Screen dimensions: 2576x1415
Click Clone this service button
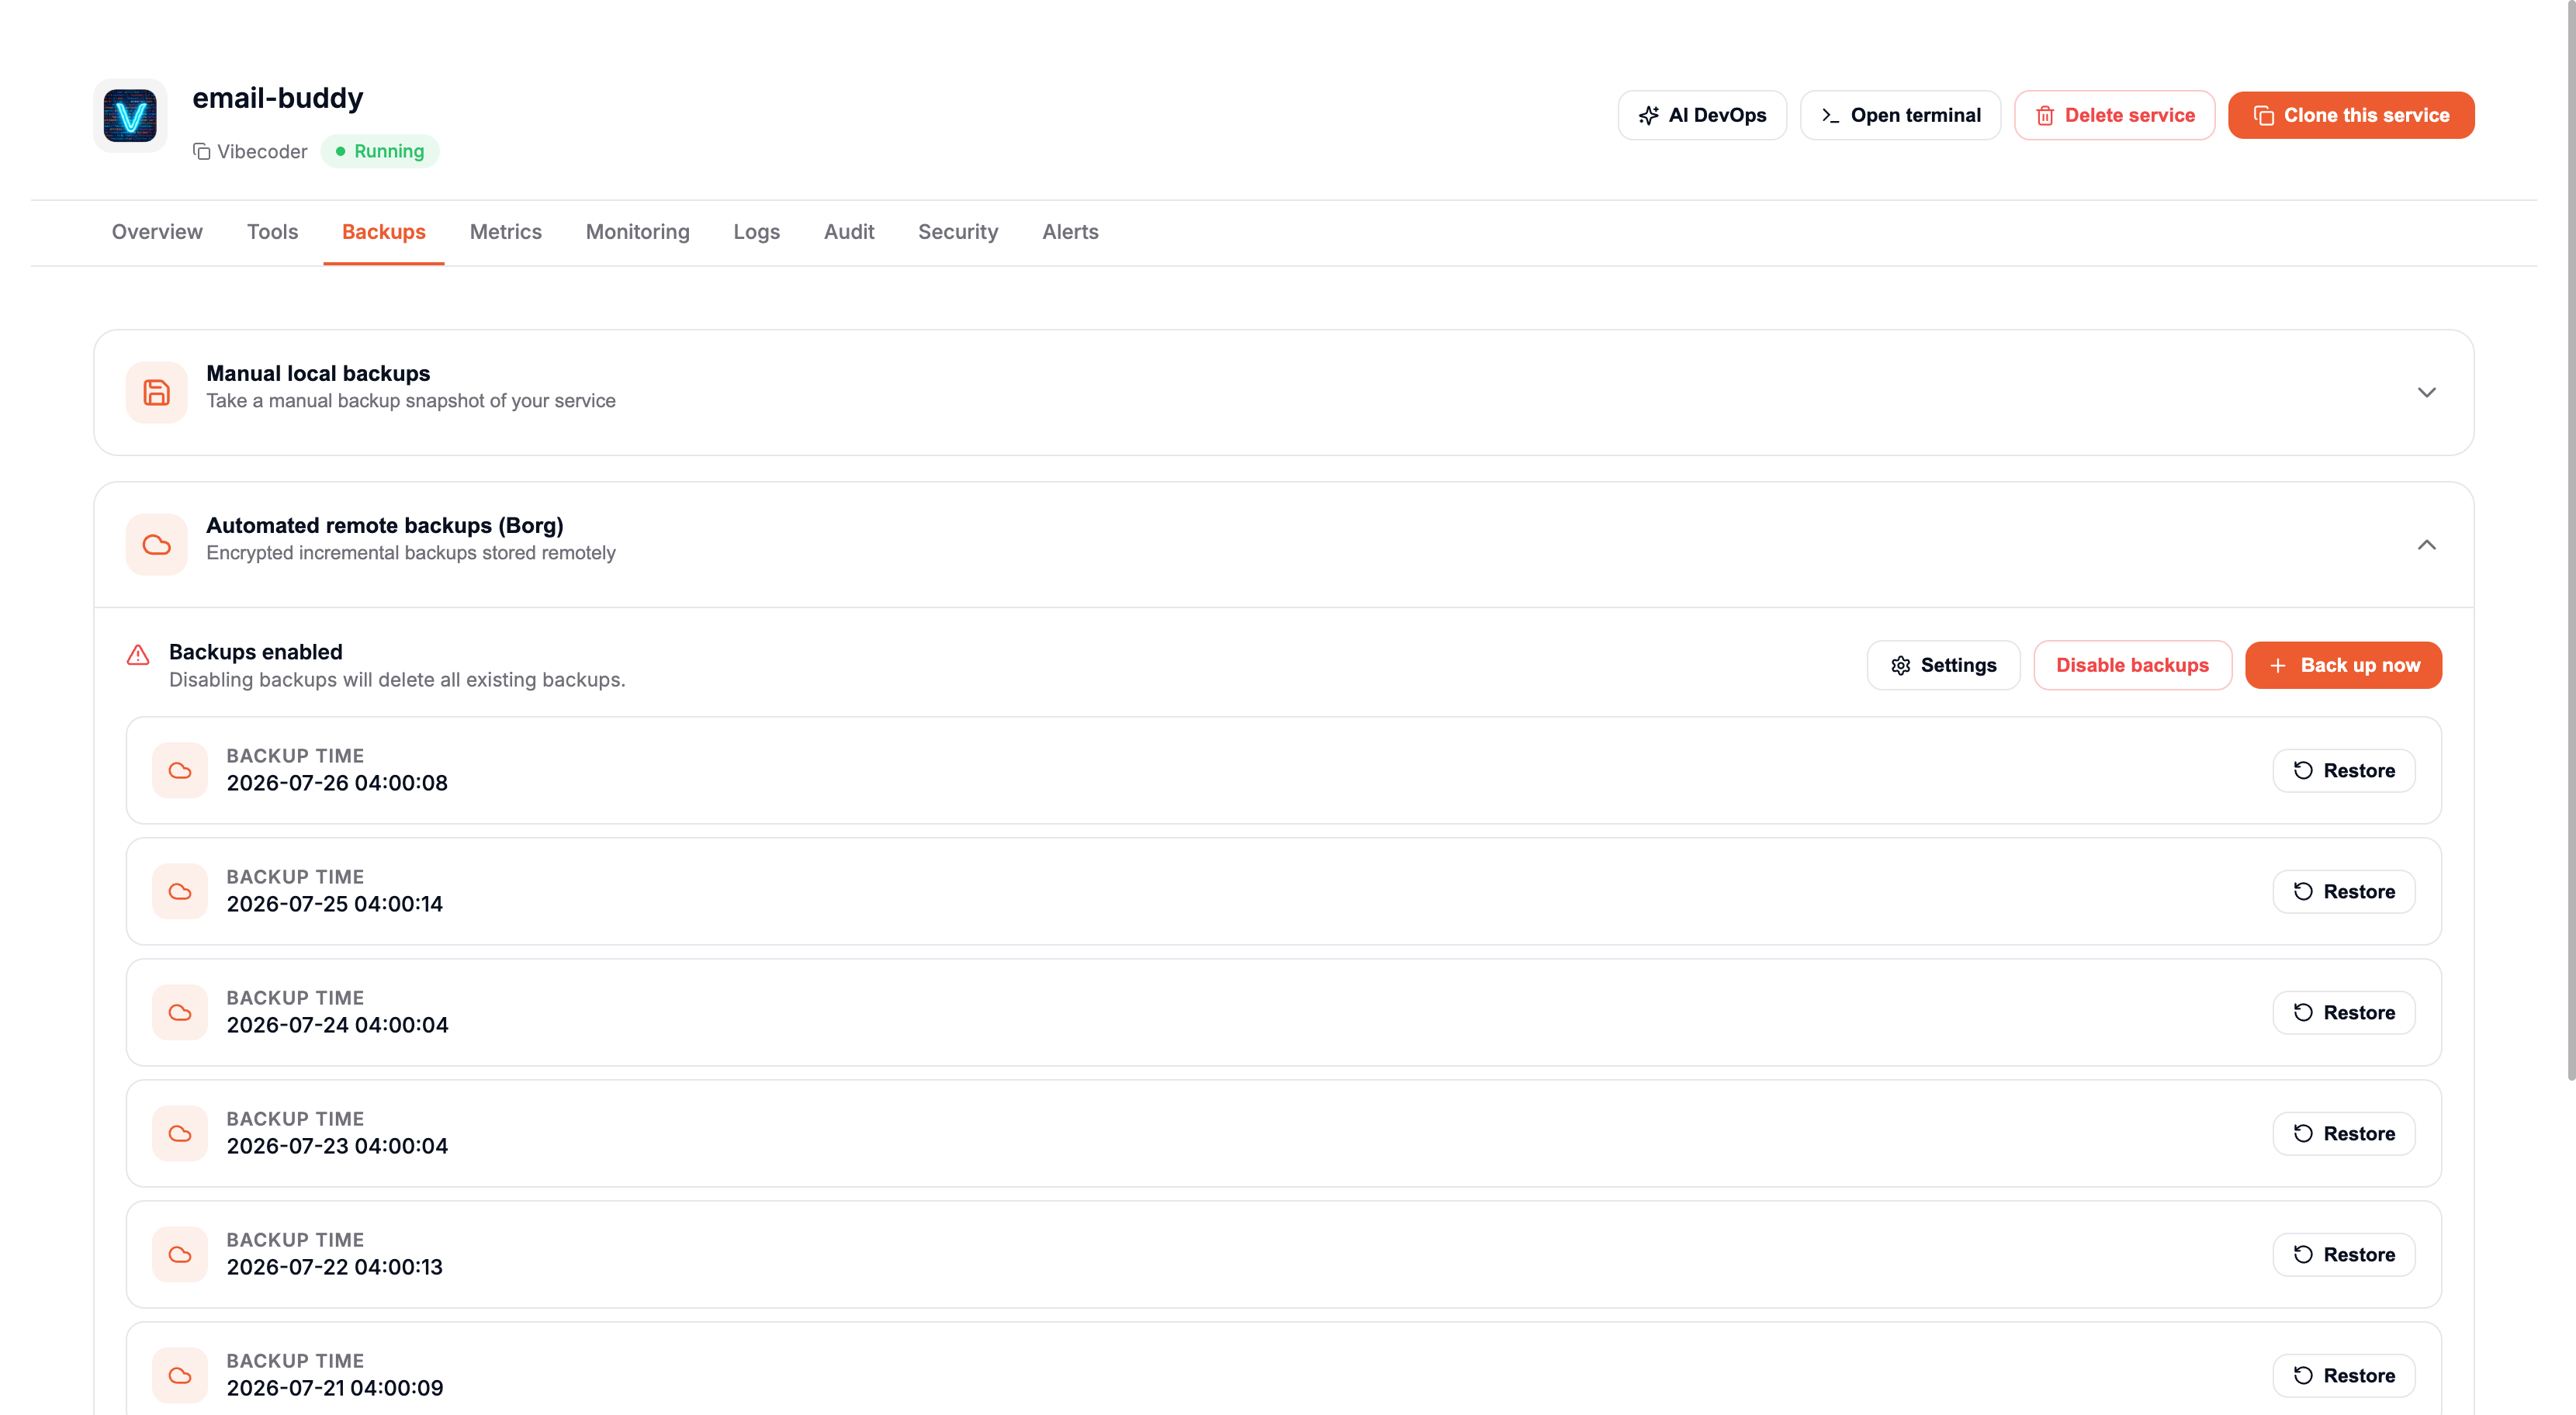2351,115
